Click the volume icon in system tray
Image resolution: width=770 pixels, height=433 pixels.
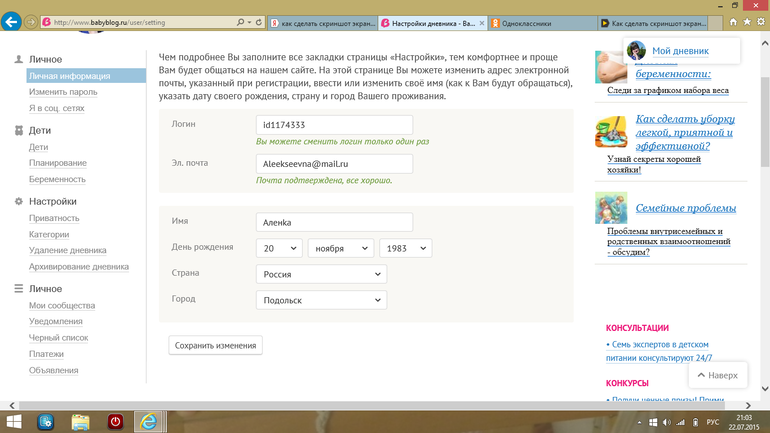tap(666, 422)
